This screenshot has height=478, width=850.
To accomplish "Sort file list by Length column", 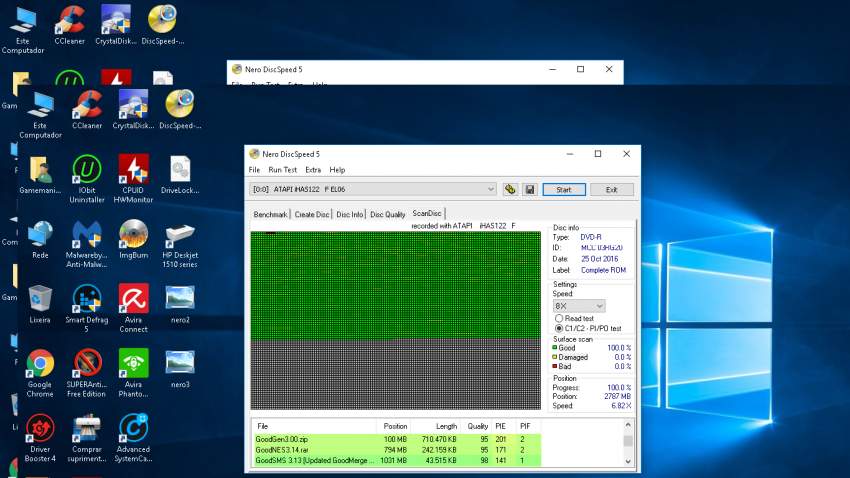I will click(x=435, y=427).
